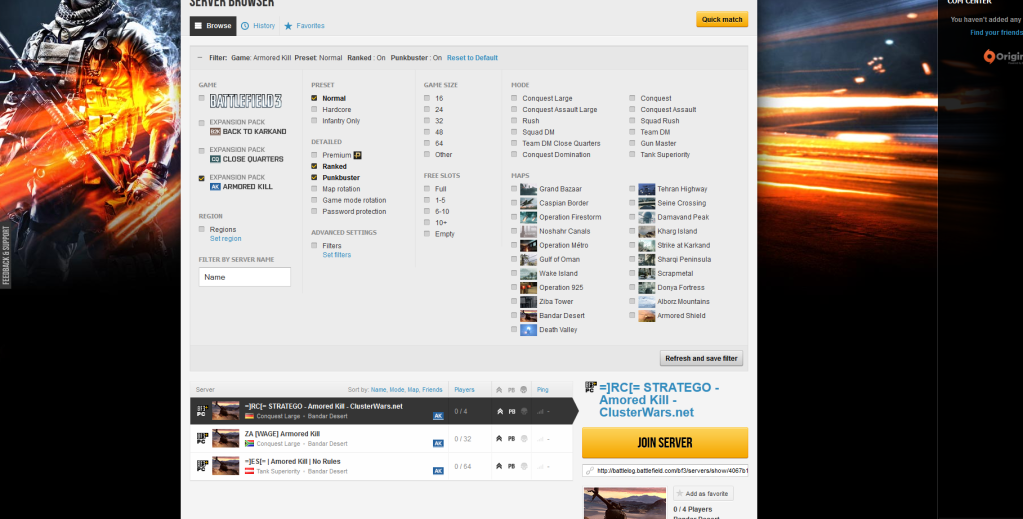
Task: Check the Conquest Large mode box
Action: point(515,99)
